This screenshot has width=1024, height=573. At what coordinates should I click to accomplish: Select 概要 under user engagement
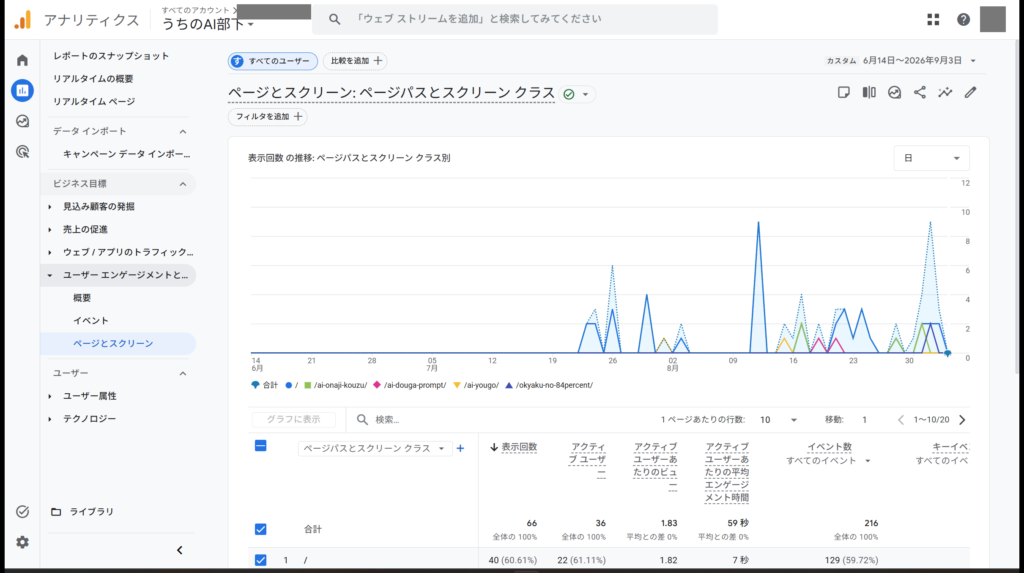pyautogui.click(x=82, y=298)
